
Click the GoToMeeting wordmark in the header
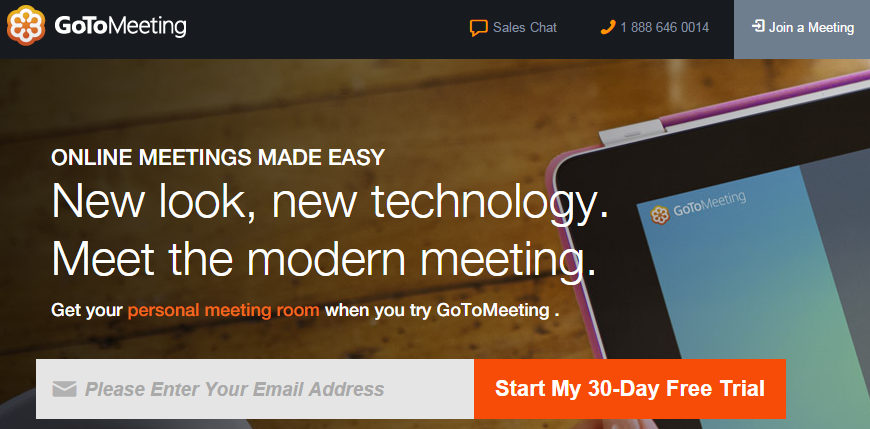point(120,26)
